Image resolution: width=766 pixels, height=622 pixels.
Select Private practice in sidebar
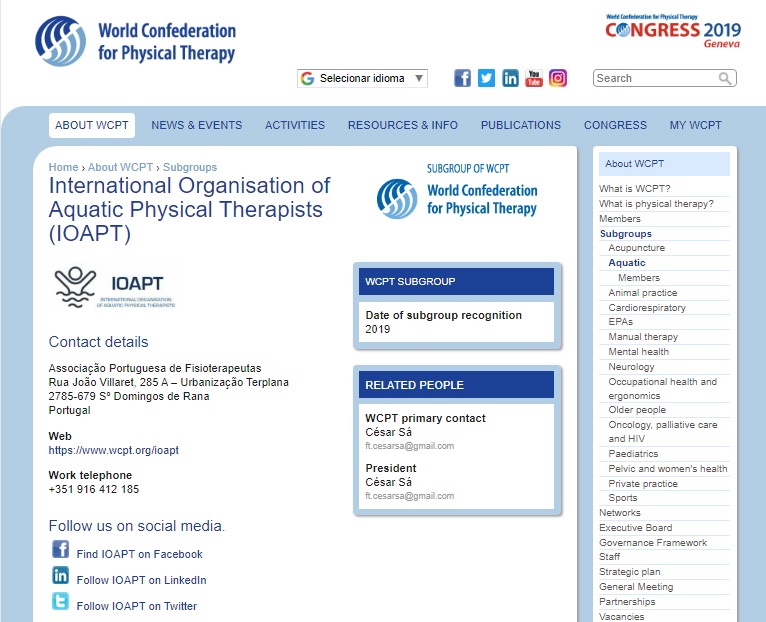point(643,484)
